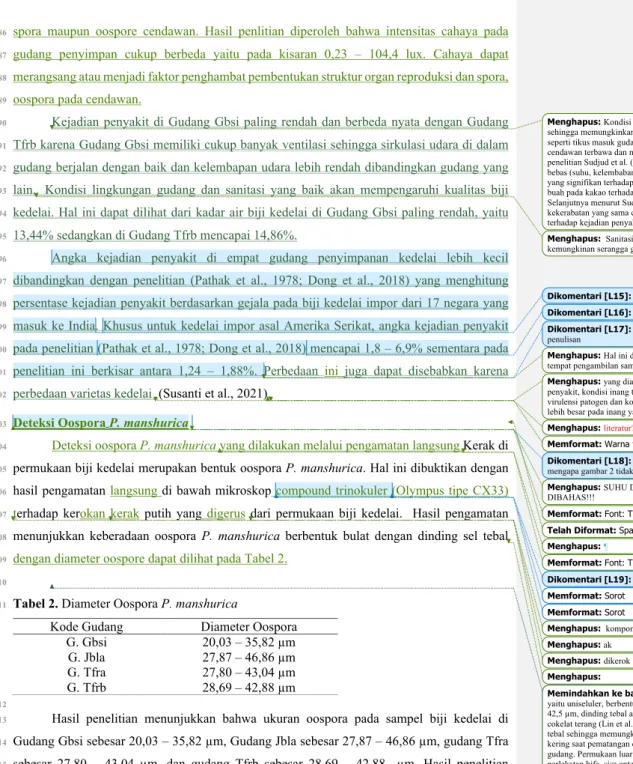Click the 'Kode Gudang' table header

(x=86, y=627)
